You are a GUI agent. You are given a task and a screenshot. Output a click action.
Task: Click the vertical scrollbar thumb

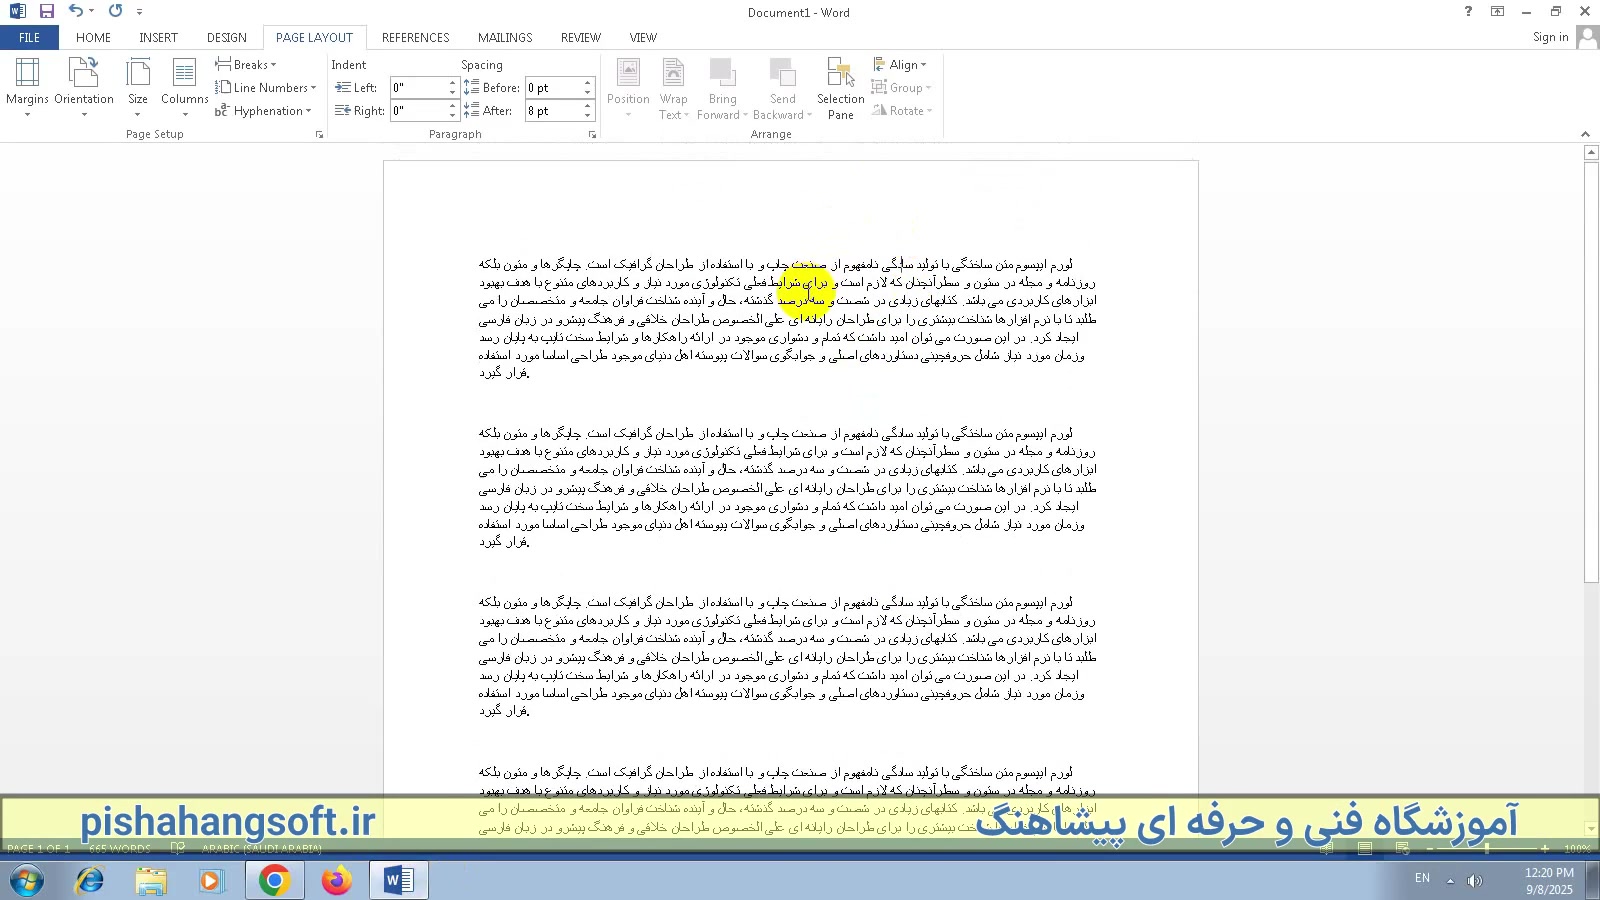click(x=1591, y=371)
